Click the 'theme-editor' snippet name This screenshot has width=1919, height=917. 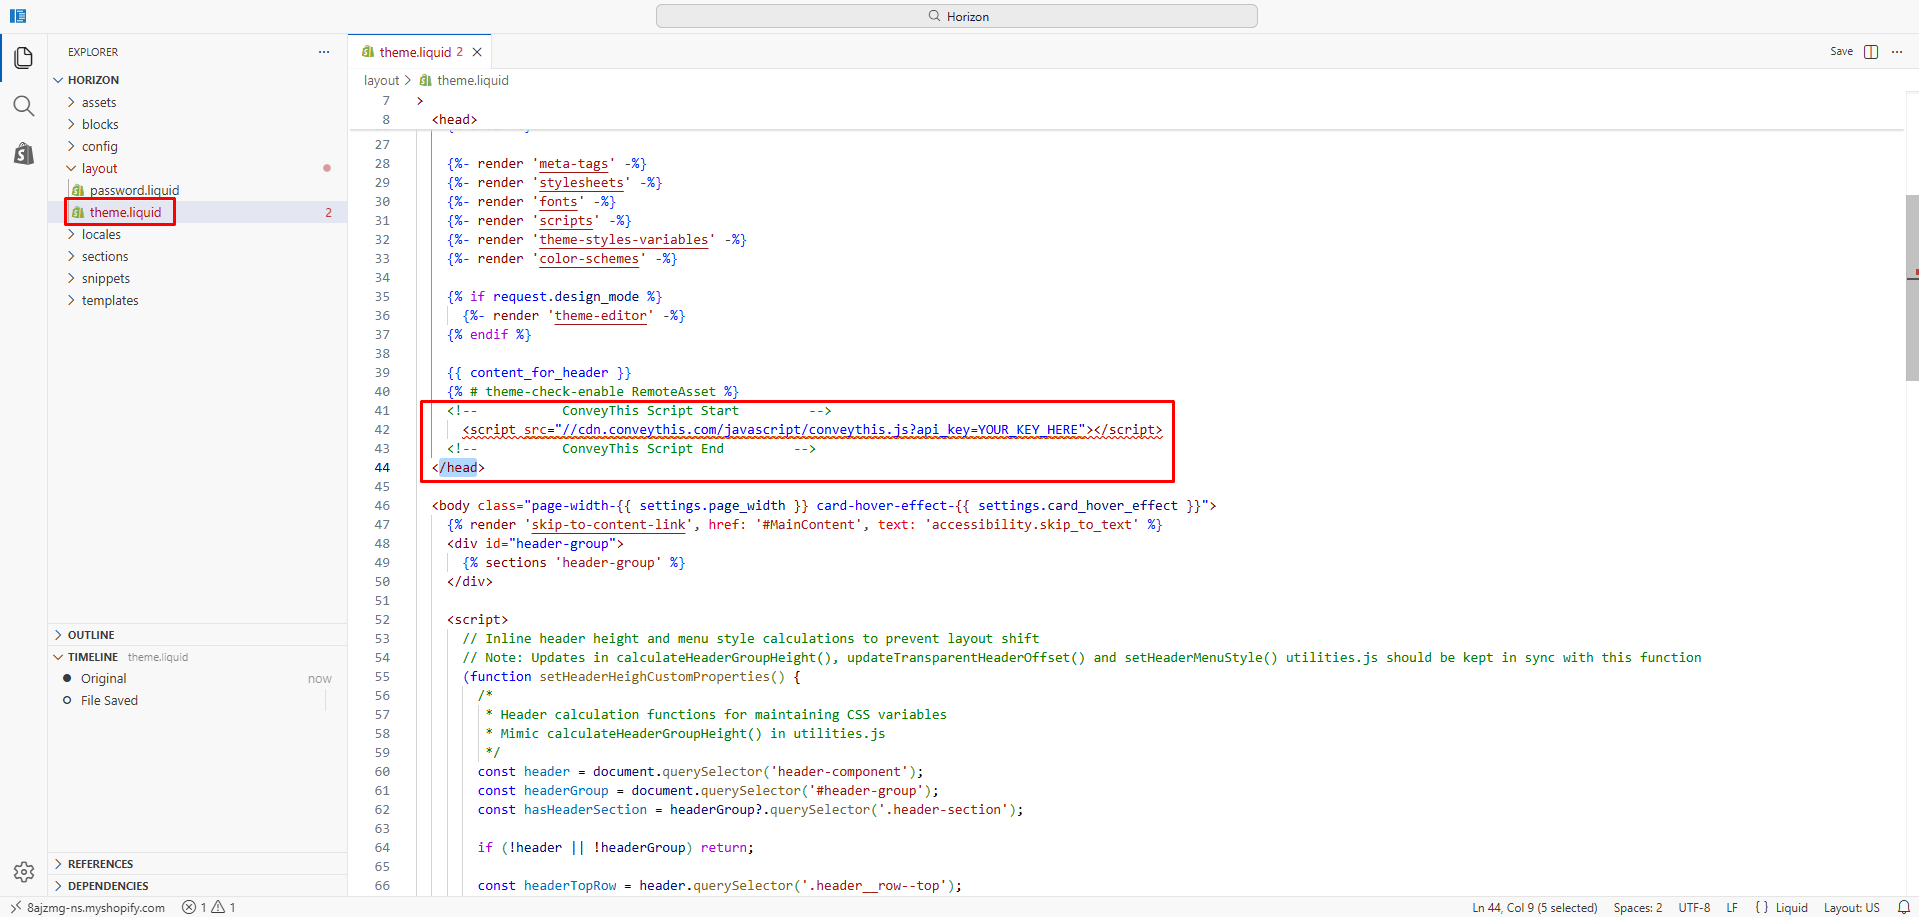tap(600, 315)
